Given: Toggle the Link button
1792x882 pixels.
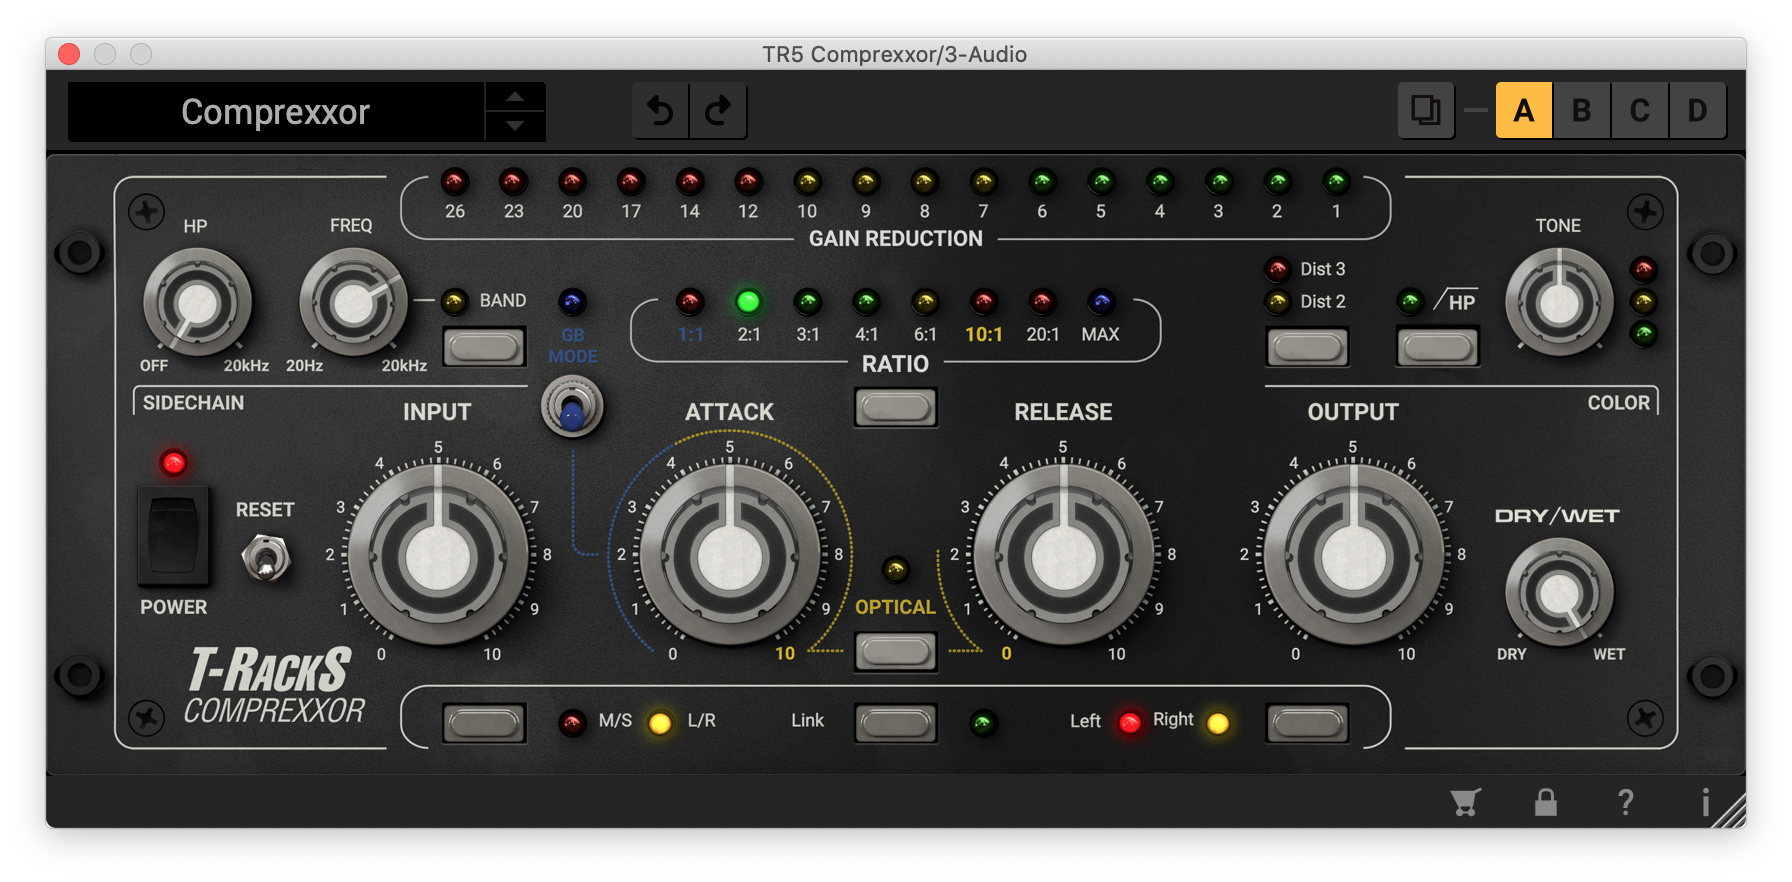Looking at the screenshot, I should 896,723.
